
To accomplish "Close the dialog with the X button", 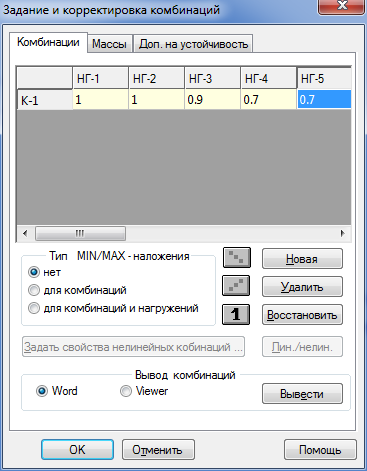I will [341, 6].
